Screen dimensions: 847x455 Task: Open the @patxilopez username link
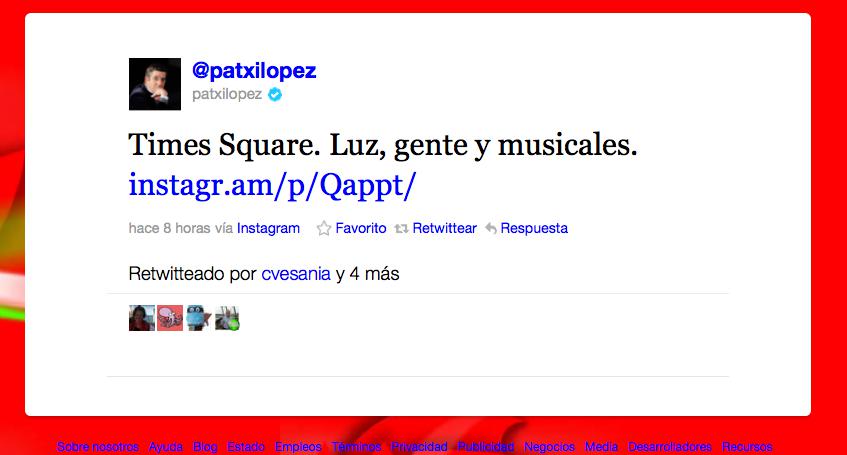(254, 70)
